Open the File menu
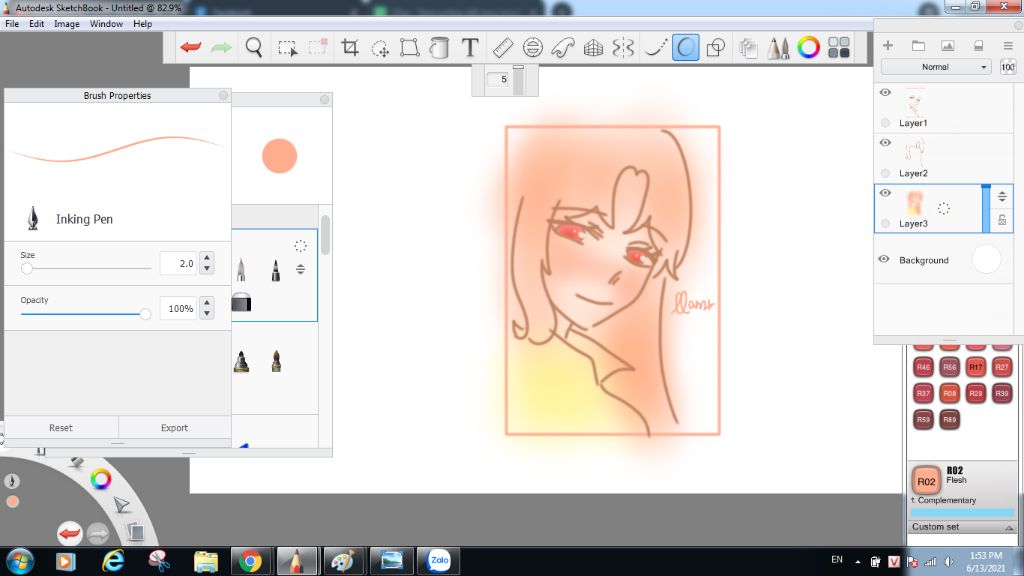The width and height of the screenshot is (1024, 576). coord(12,24)
